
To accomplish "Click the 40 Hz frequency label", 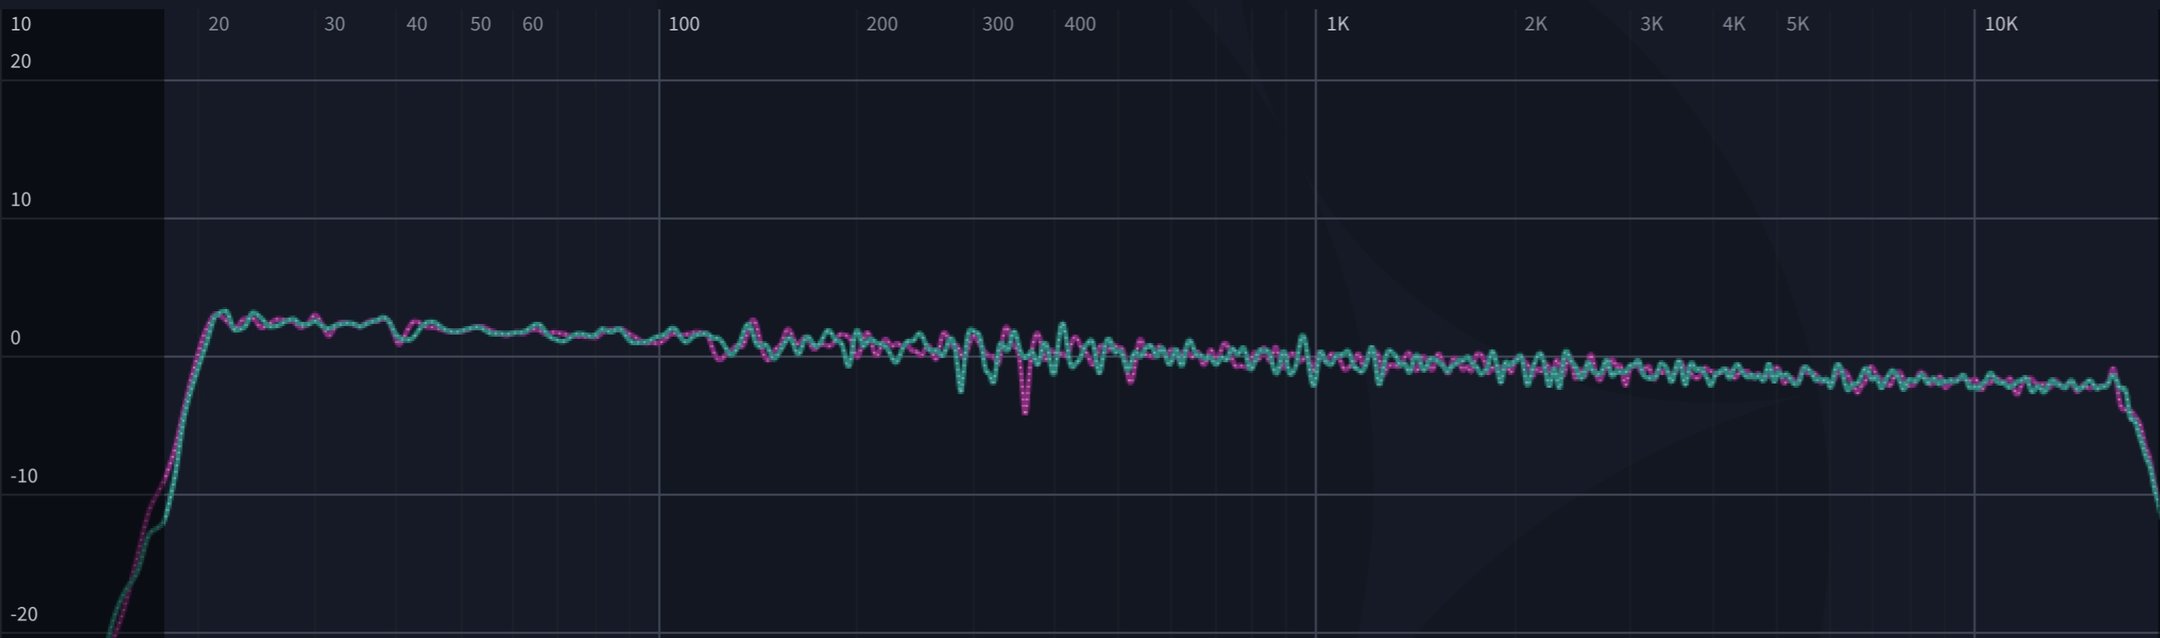I will [x=416, y=24].
